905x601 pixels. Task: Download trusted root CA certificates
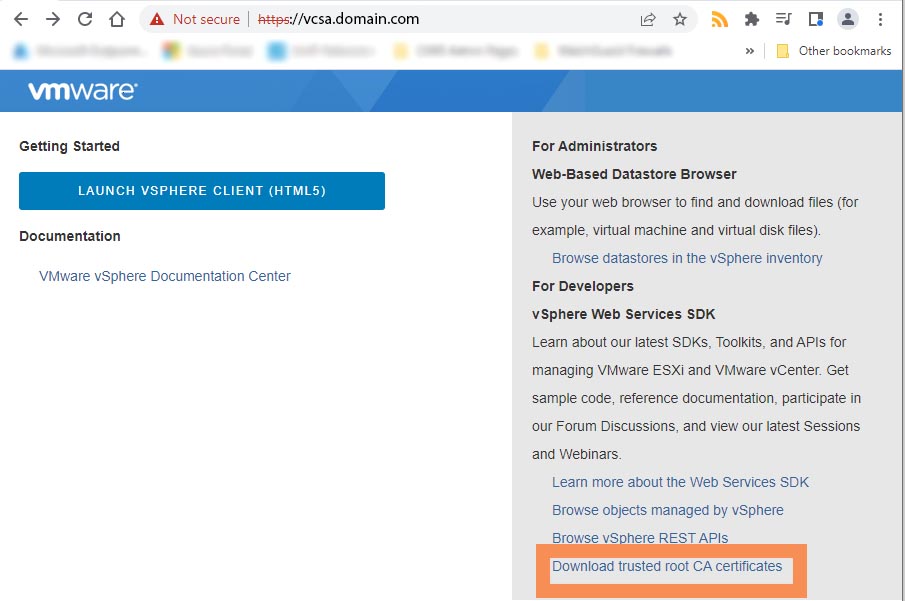coord(667,566)
